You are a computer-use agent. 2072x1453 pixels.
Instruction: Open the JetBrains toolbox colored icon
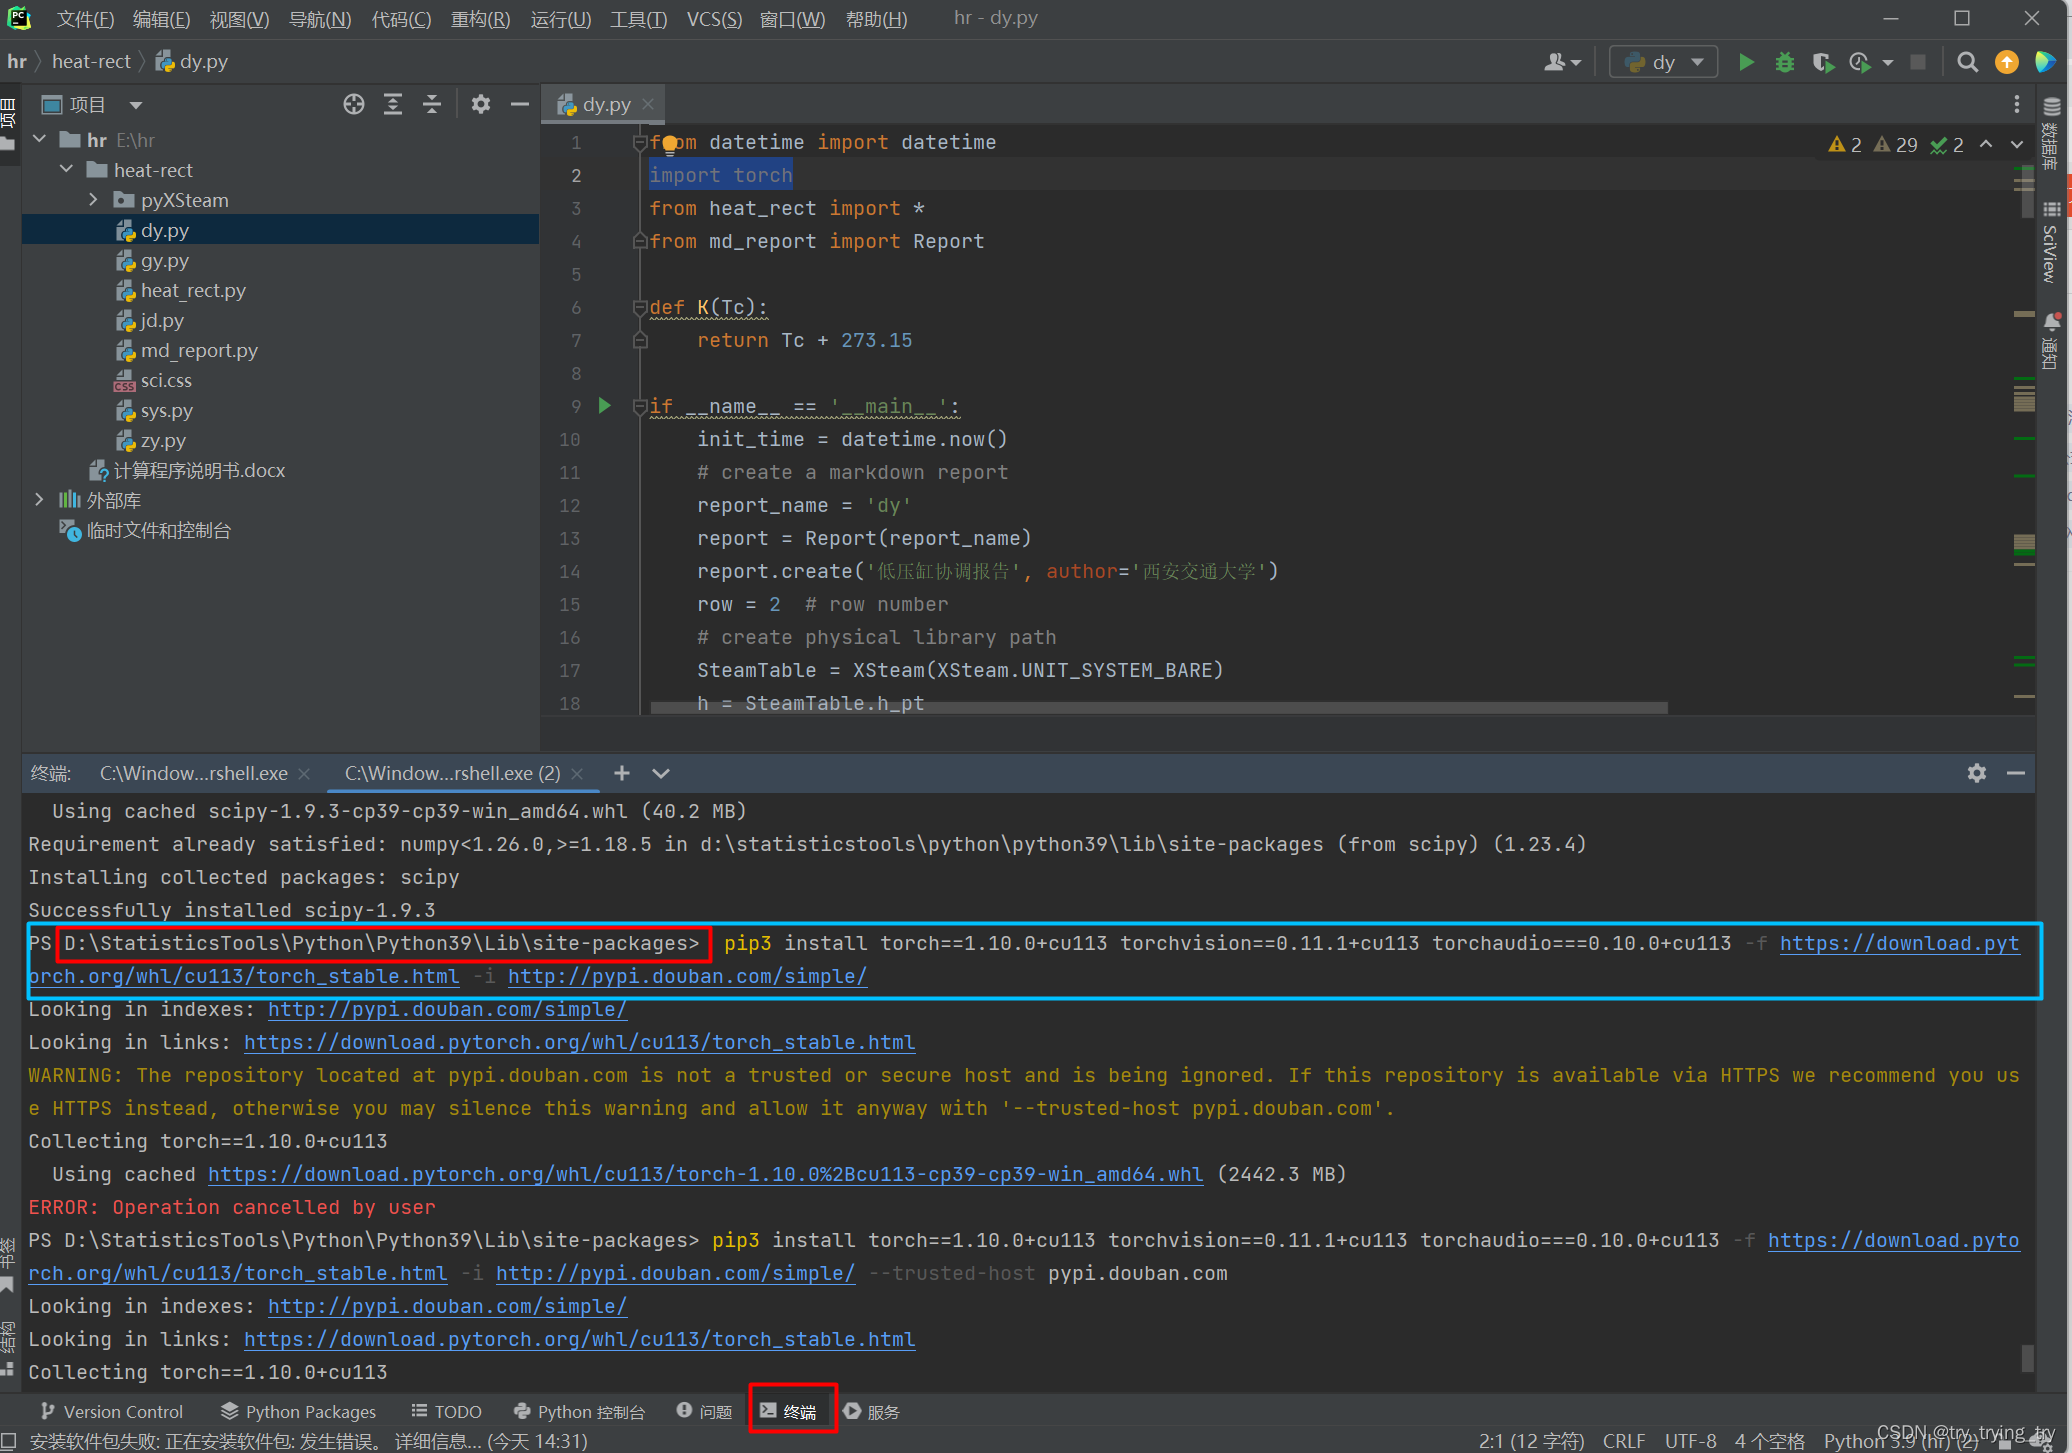point(2045,62)
